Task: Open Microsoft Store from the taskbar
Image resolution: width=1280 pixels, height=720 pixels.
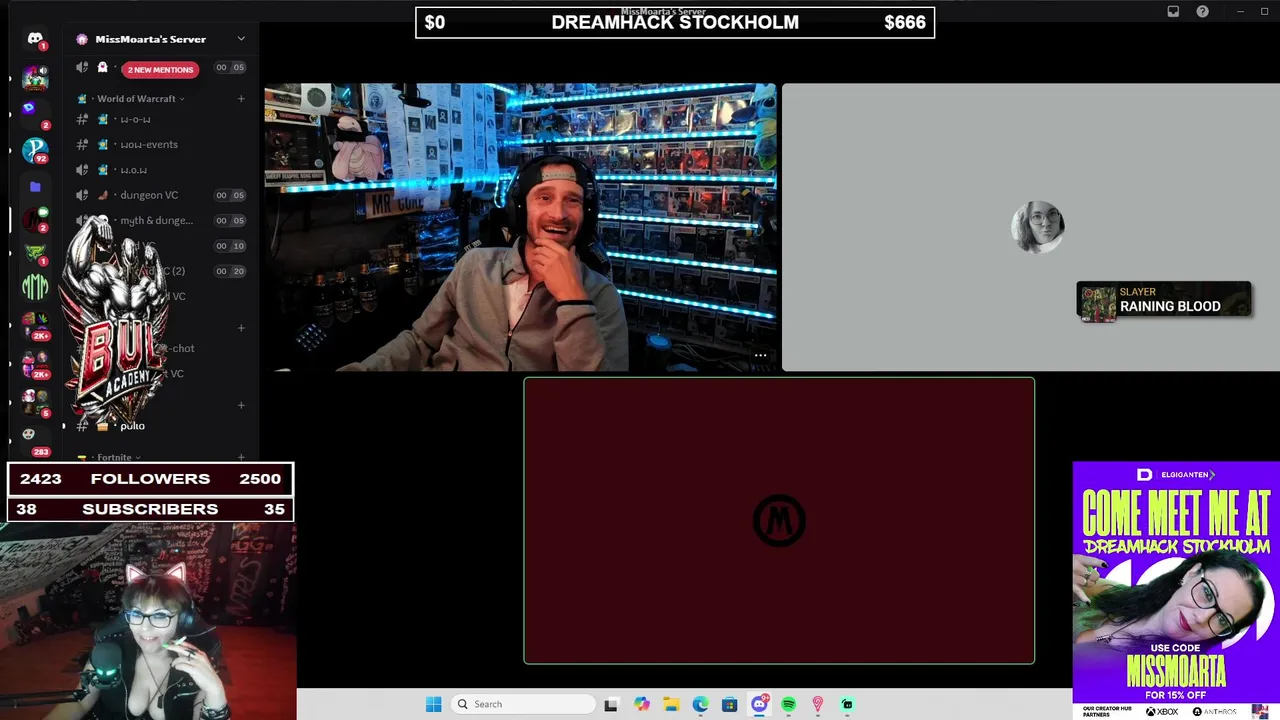Action: coord(730,704)
